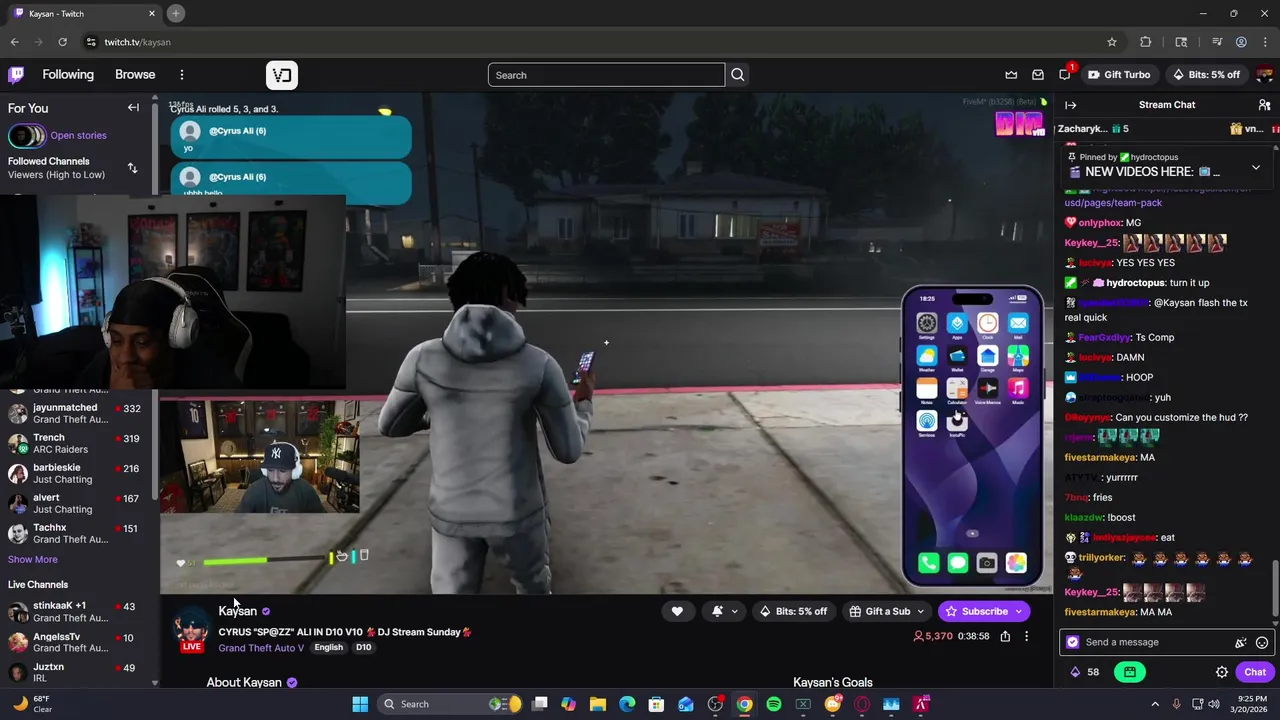1280x720 pixels.
Task: Collapse the For You side panel
Action: (x=133, y=108)
